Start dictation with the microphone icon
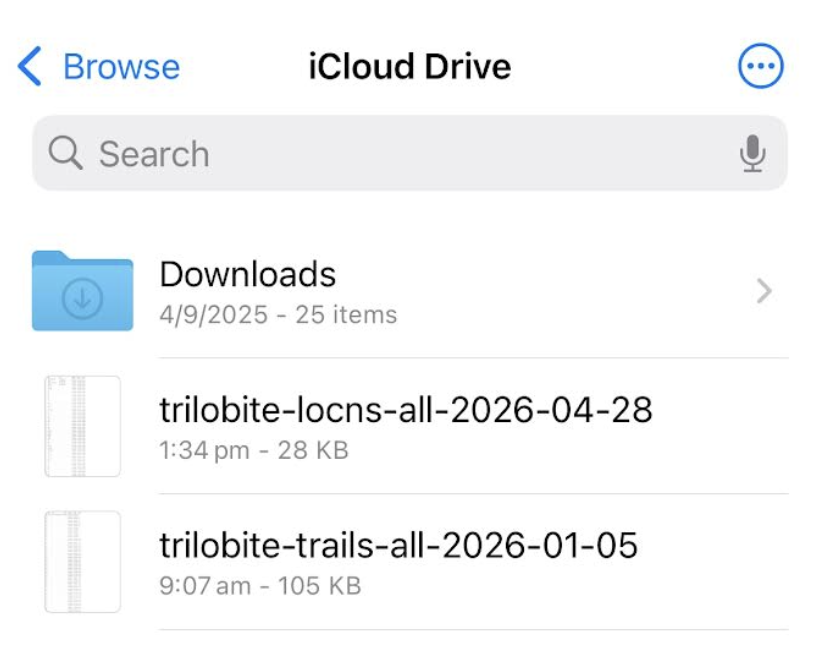This screenshot has height=648, width=818. (x=752, y=154)
